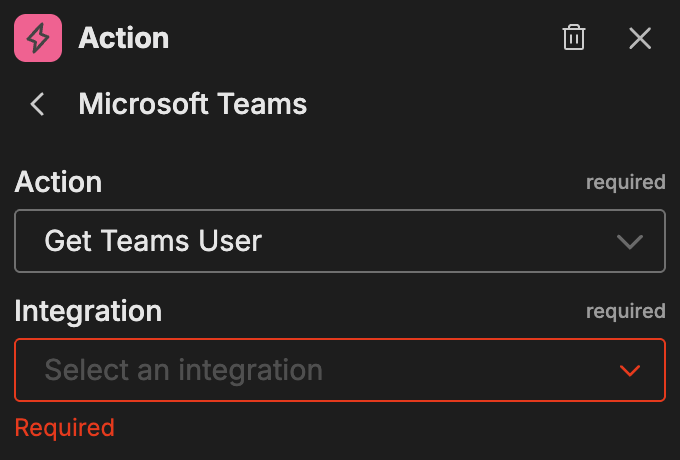Close the Action panel with the X
The image size is (680, 460).
(x=640, y=39)
